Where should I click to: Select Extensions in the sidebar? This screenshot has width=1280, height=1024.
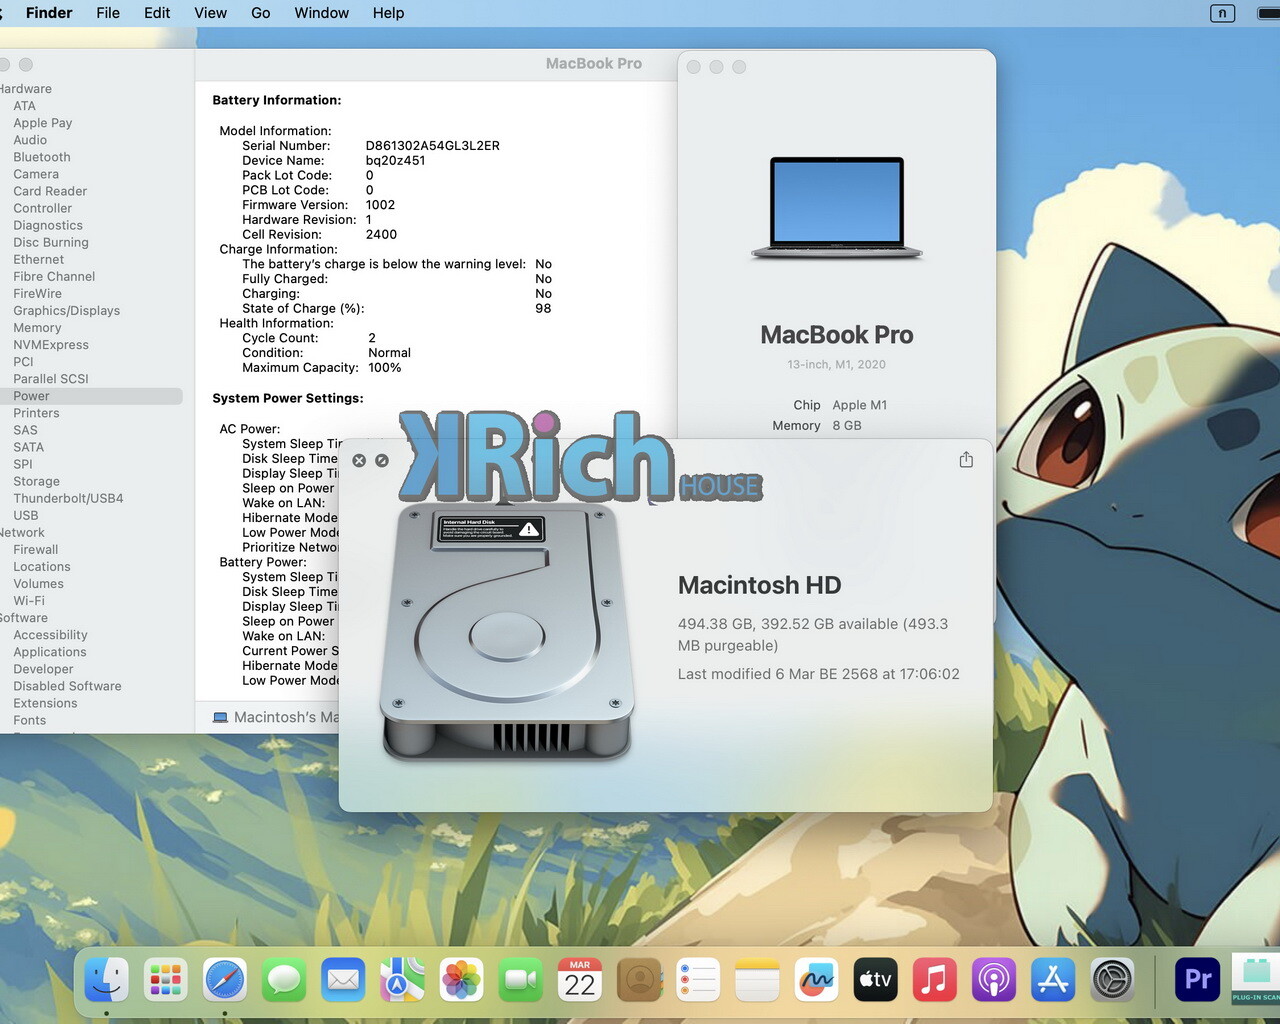pyautogui.click(x=45, y=703)
